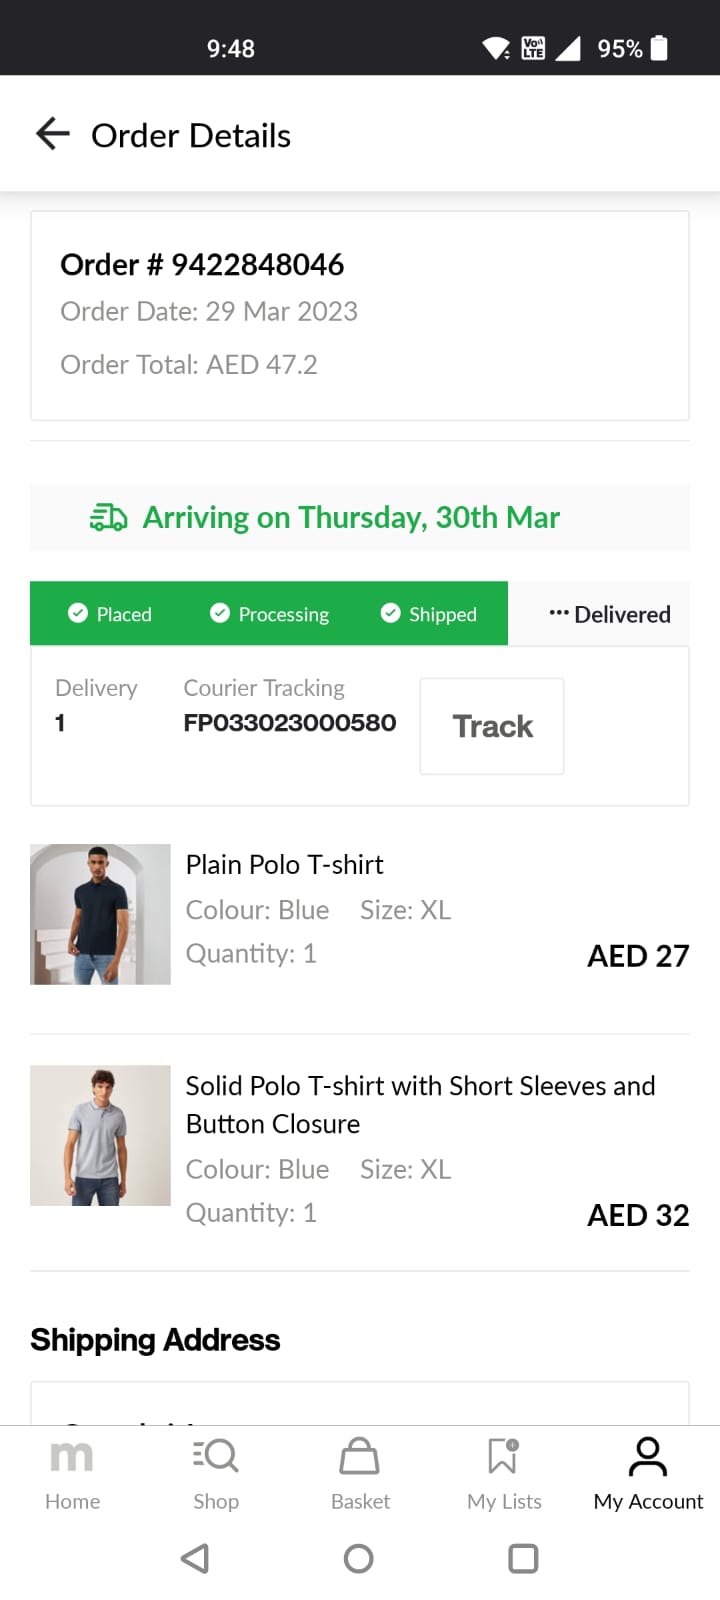Tap courier tracking number FP033023000580
This screenshot has width=720, height=1600.
pyautogui.click(x=289, y=722)
